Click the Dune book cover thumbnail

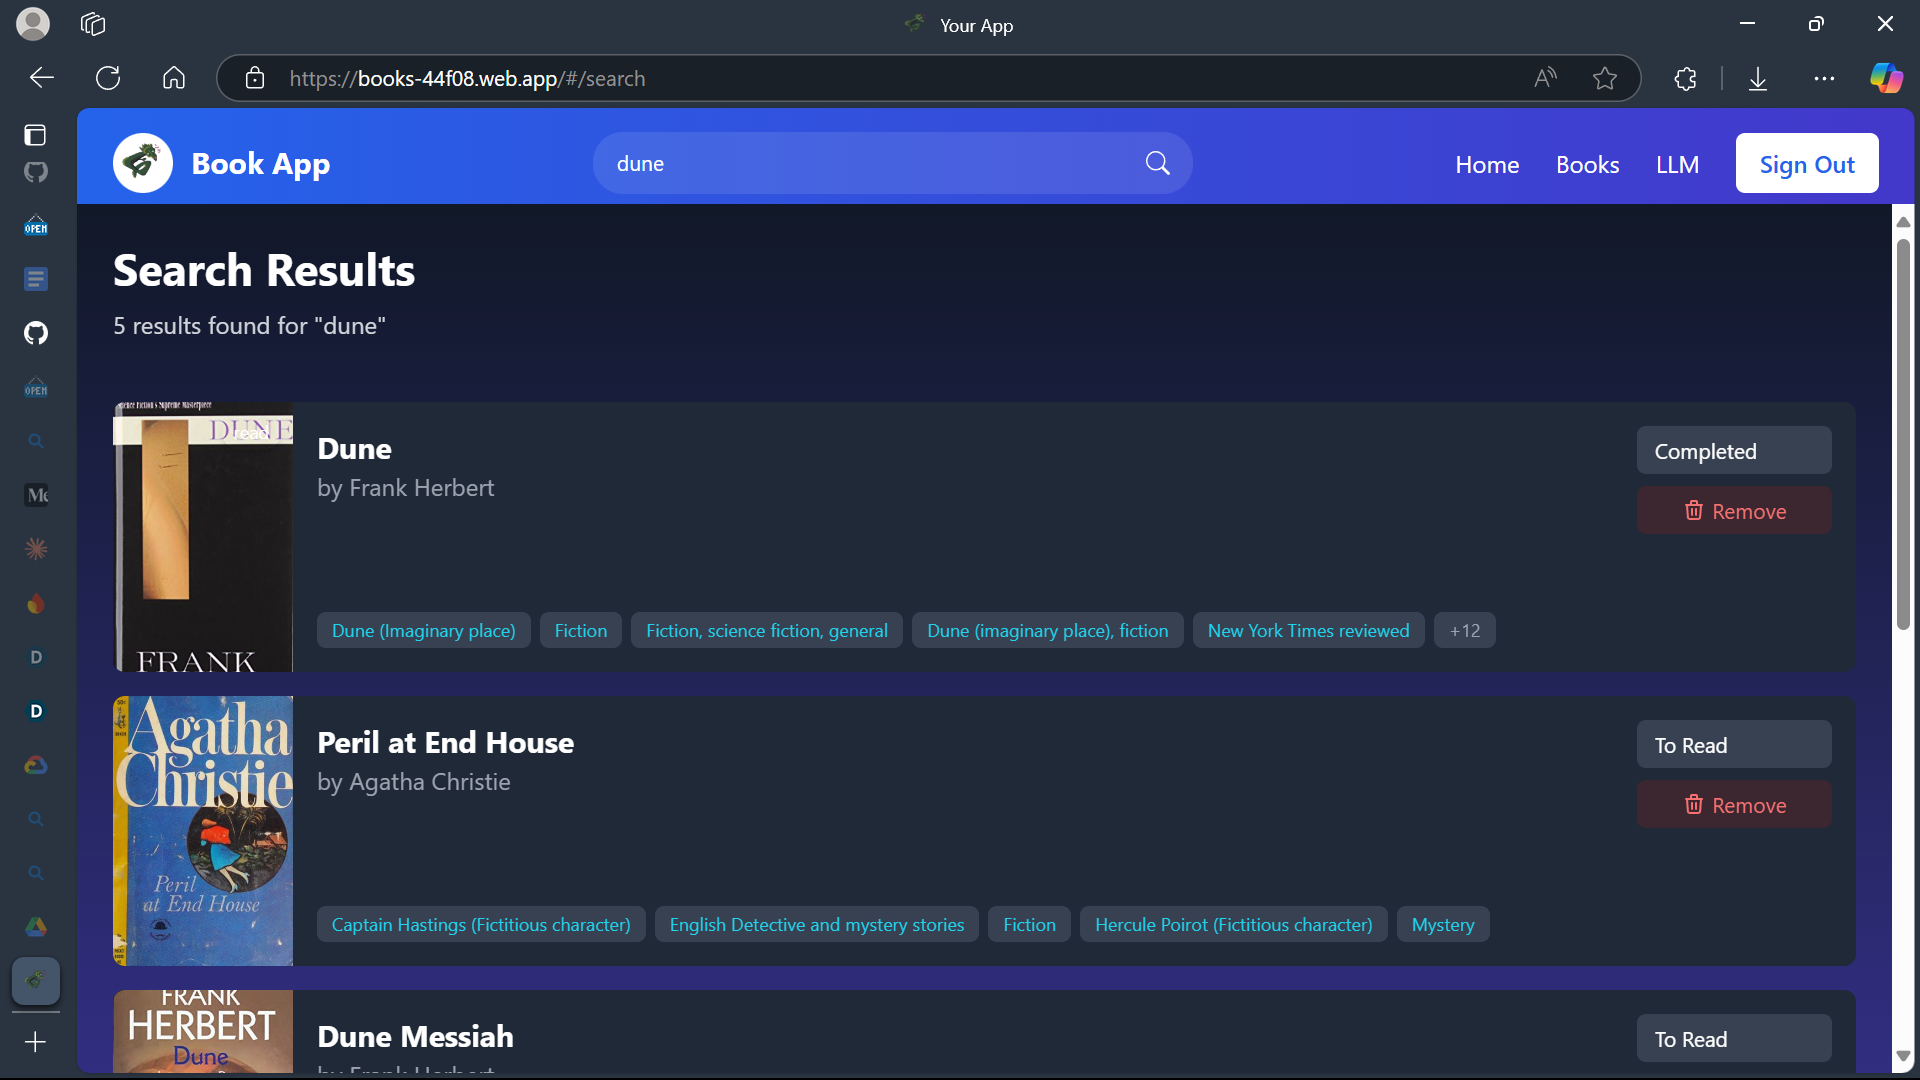pos(203,537)
